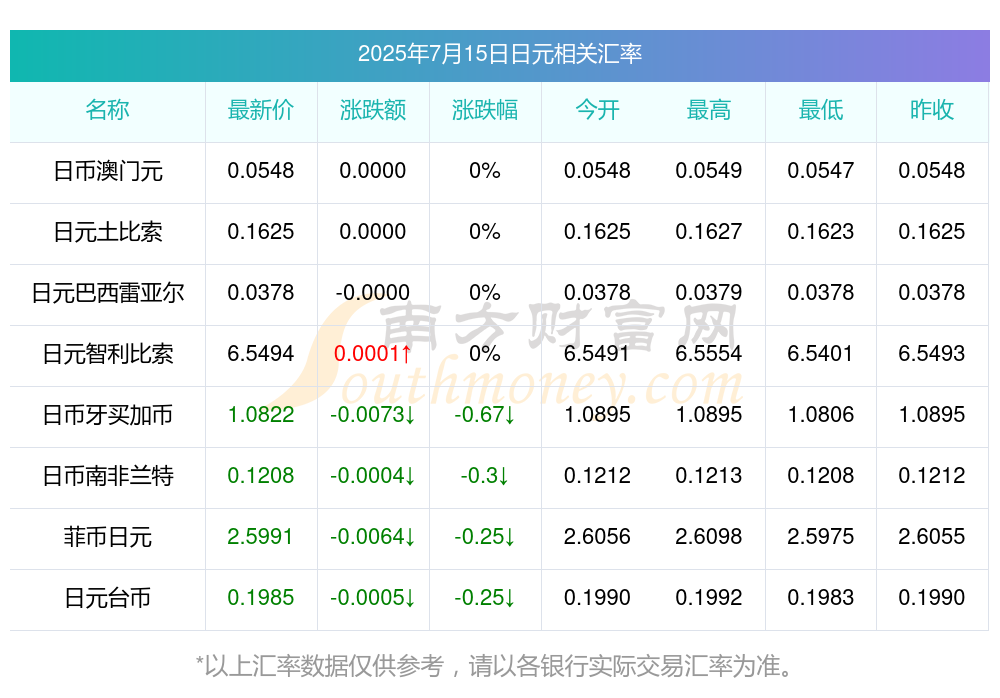Click the 名称 column header
Image resolution: width=1000 pixels, height=698 pixels.
tap(107, 110)
